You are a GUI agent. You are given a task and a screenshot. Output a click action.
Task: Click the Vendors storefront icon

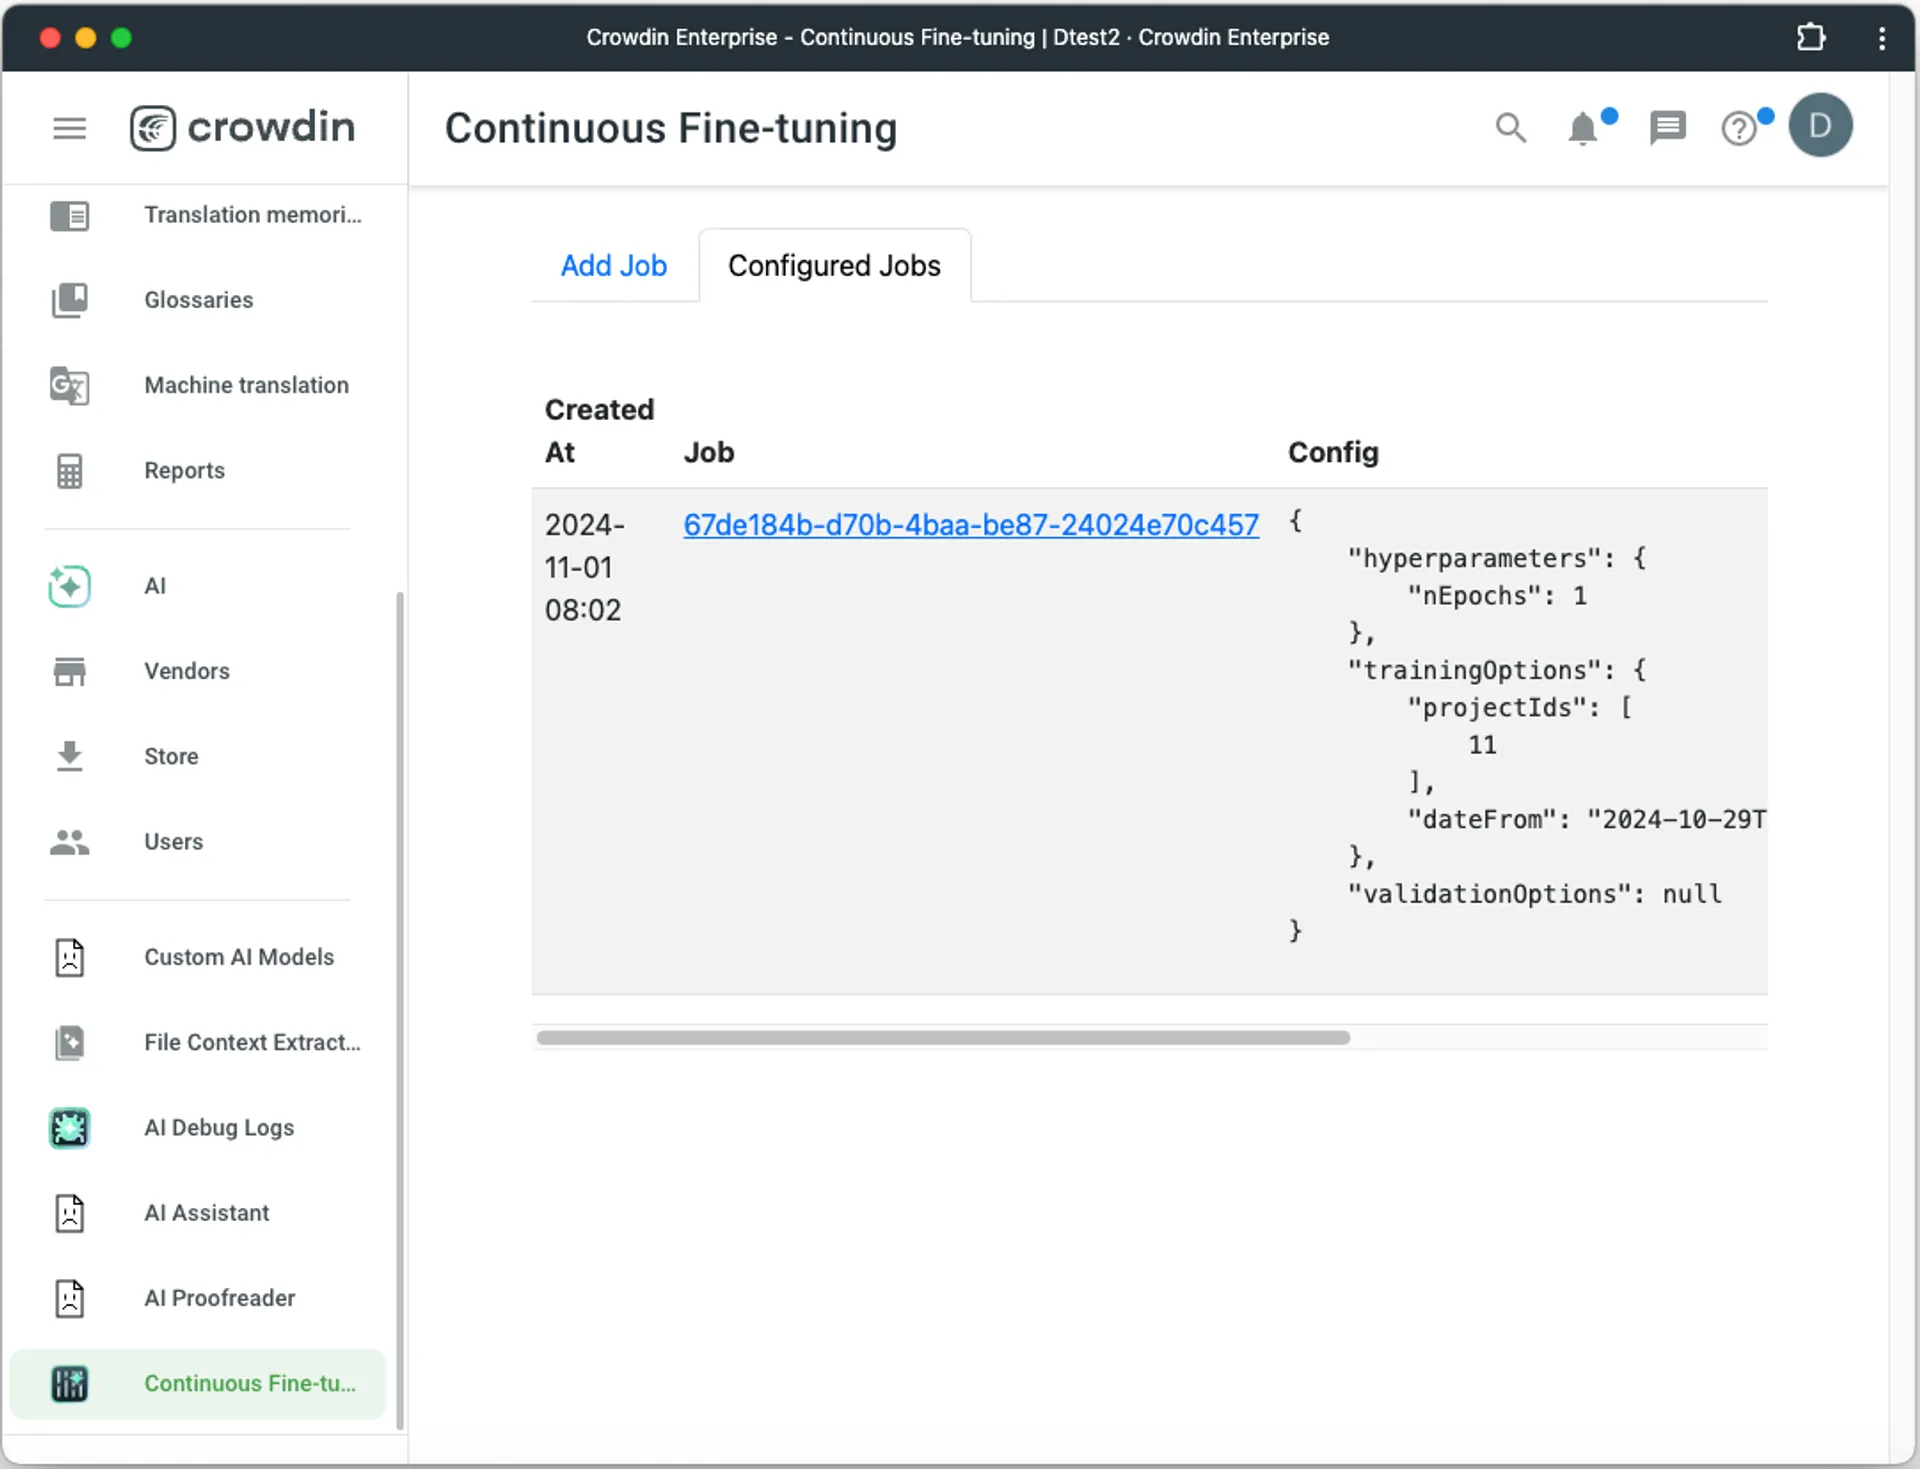[x=69, y=671]
